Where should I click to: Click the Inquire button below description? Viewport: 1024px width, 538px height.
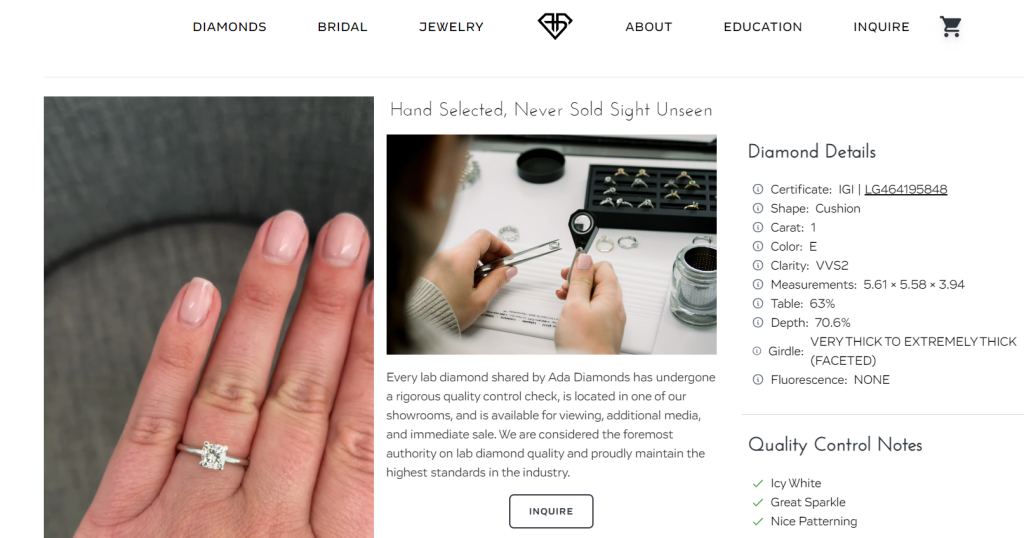pyautogui.click(x=551, y=511)
